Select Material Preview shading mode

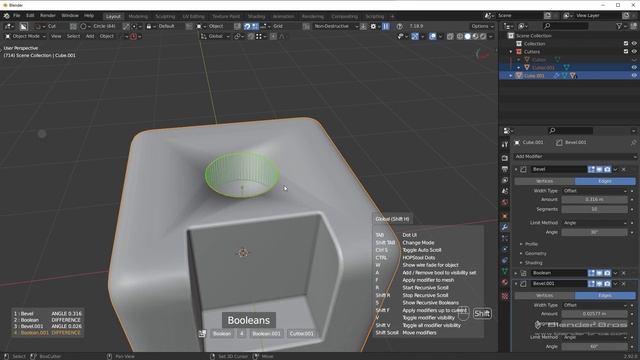pos(475,36)
